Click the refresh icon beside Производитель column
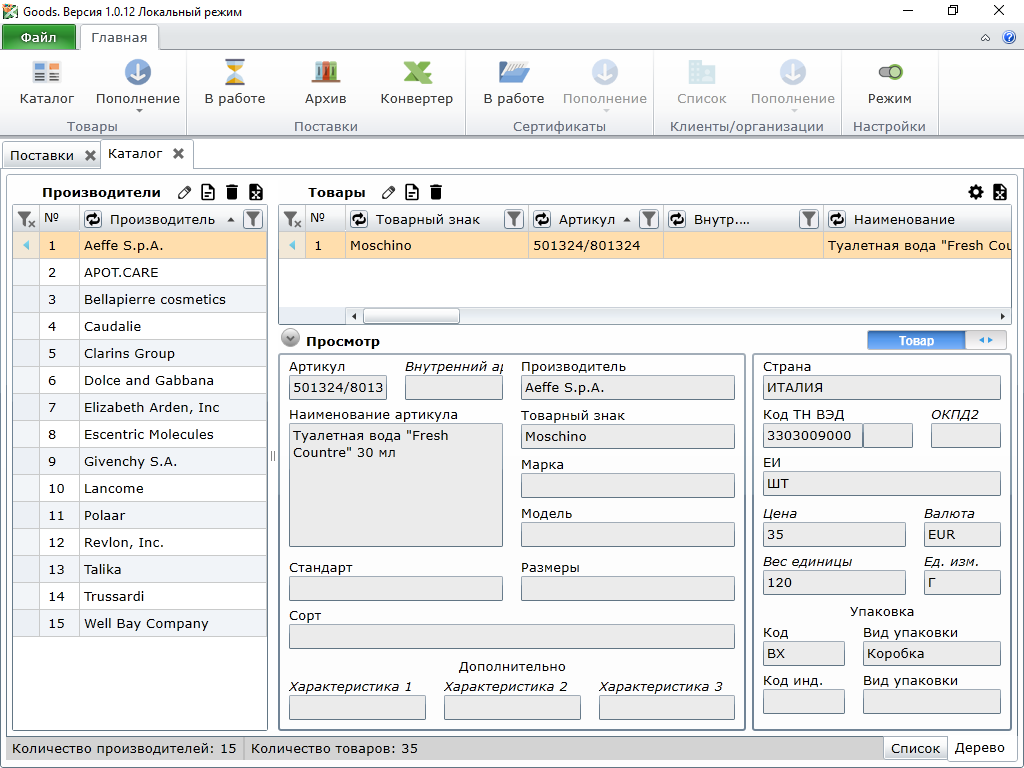Image resolution: width=1024 pixels, height=768 pixels. click(x=93, y=219)
